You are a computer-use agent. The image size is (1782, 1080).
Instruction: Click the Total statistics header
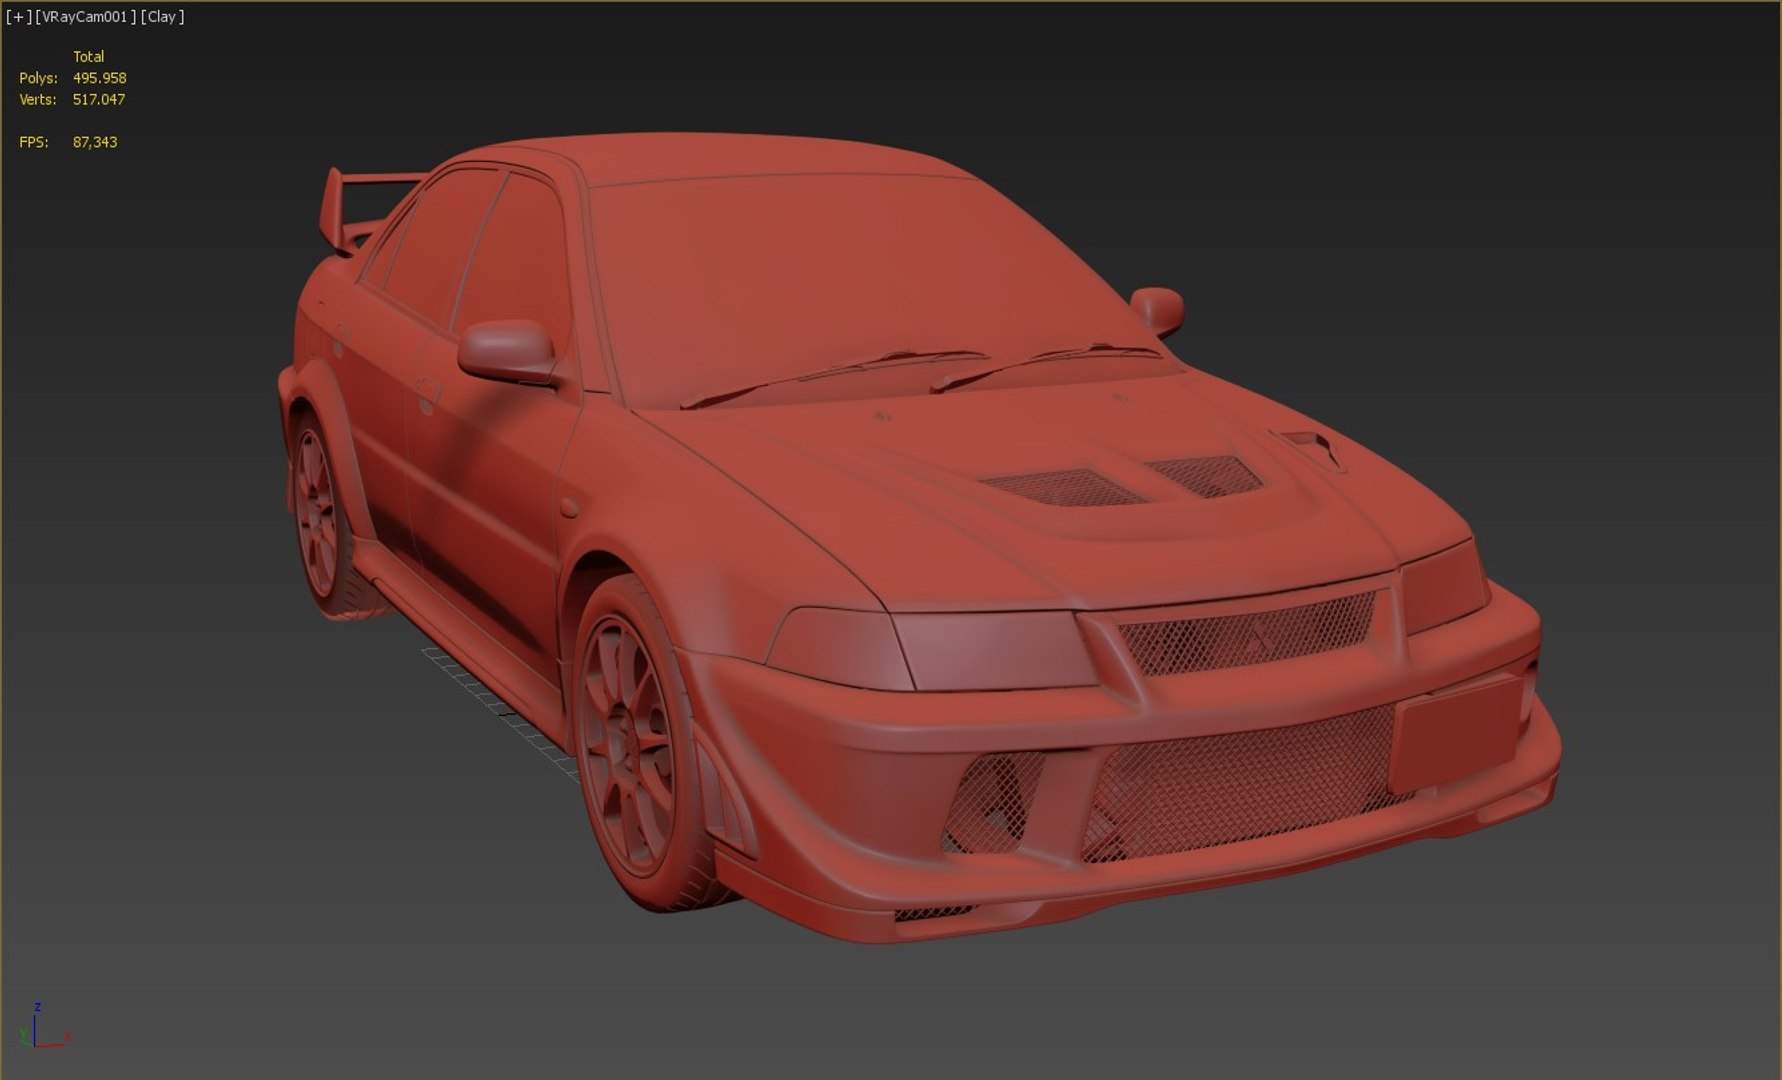click(88, 57)
